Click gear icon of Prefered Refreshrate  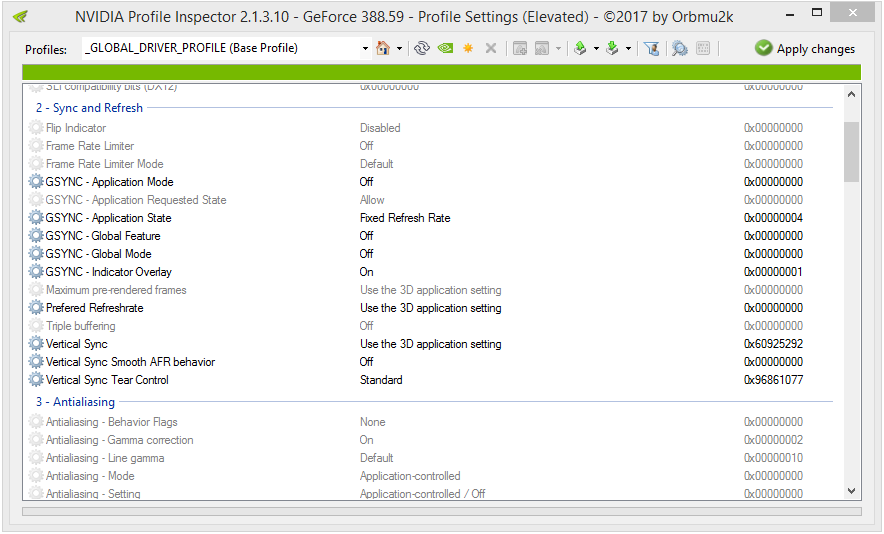36,308
